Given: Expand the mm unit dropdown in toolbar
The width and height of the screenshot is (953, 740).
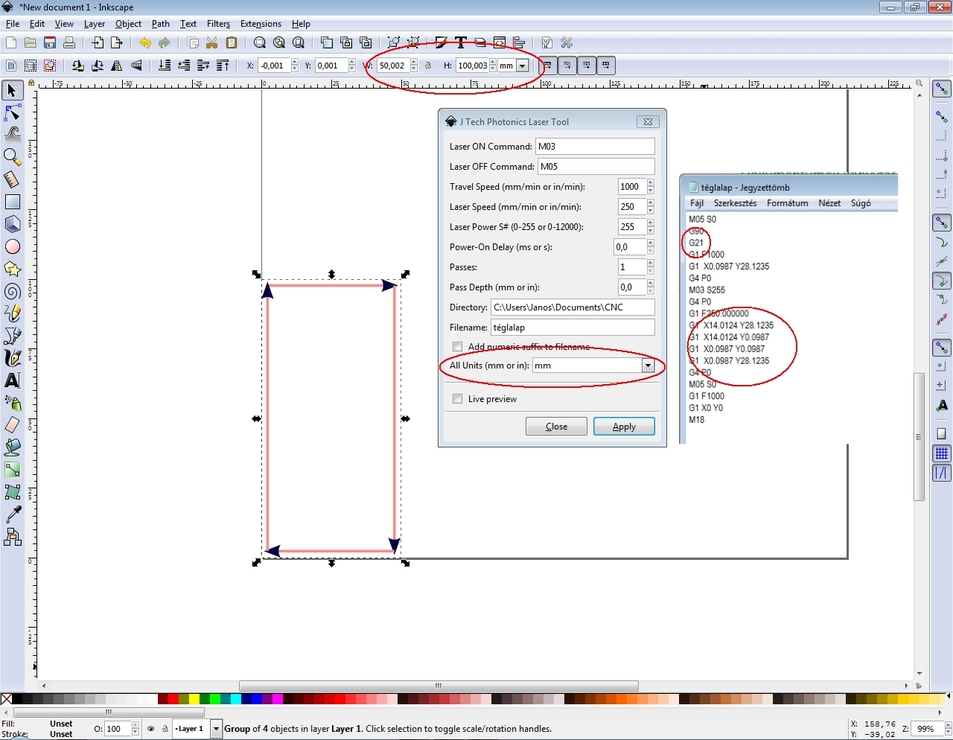Looking at the screenshot, I should [522, 66].
